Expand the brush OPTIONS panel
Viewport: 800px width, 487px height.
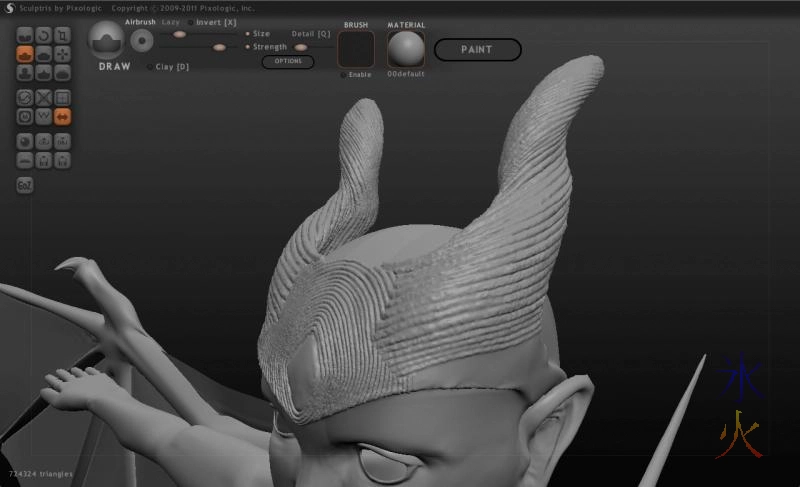pos(288,62)
